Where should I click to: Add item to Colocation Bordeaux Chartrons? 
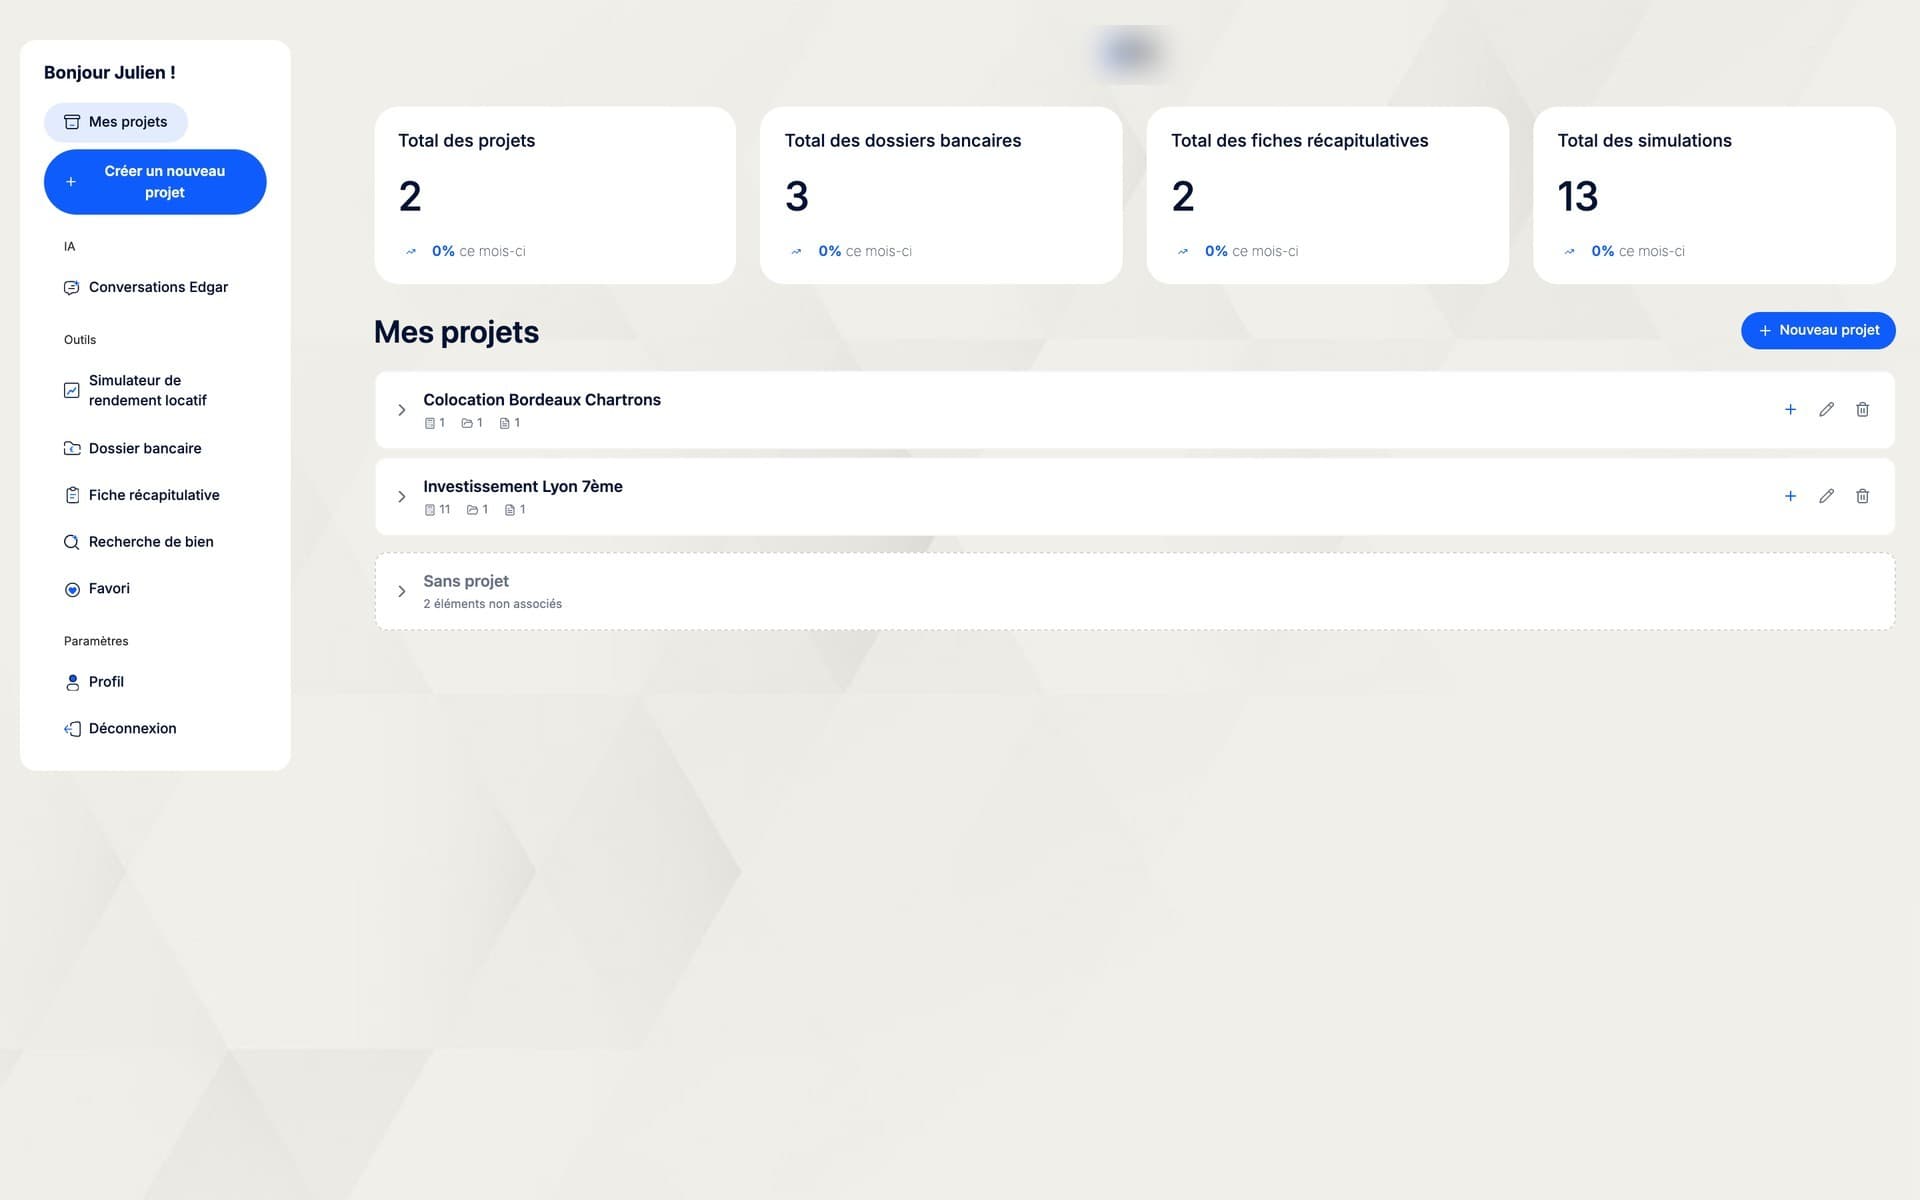pyautogui.click(x=1791, y=410)
